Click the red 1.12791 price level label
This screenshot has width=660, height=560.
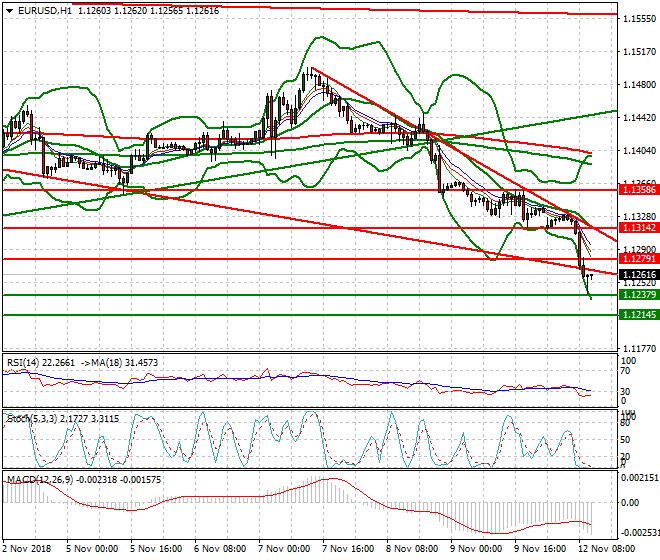pyautogui.click(x=639, y=259)
